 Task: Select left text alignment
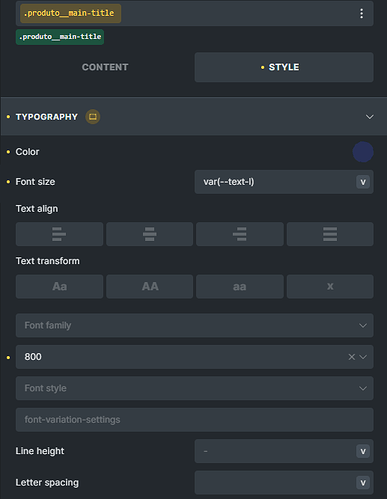click(59, 234)
